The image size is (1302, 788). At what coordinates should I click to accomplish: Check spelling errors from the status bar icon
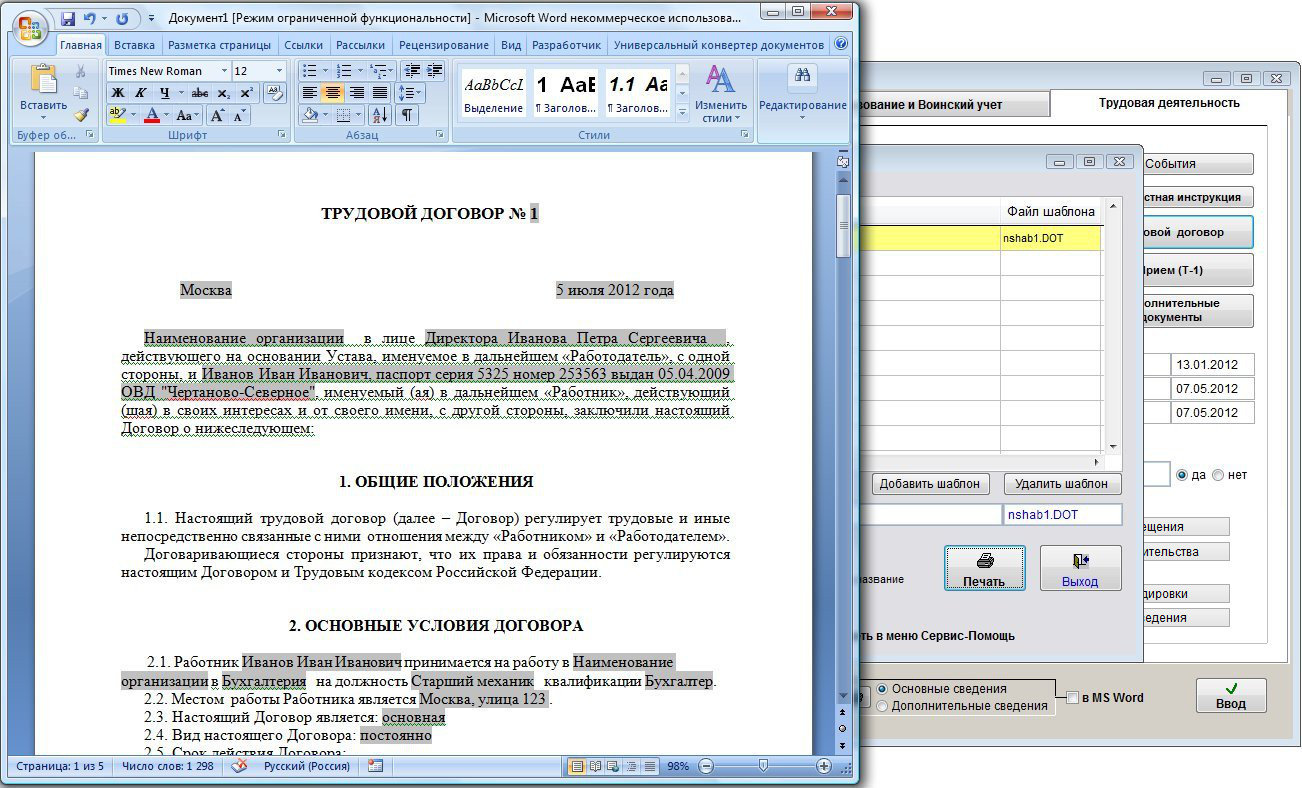tap(240, 766)
